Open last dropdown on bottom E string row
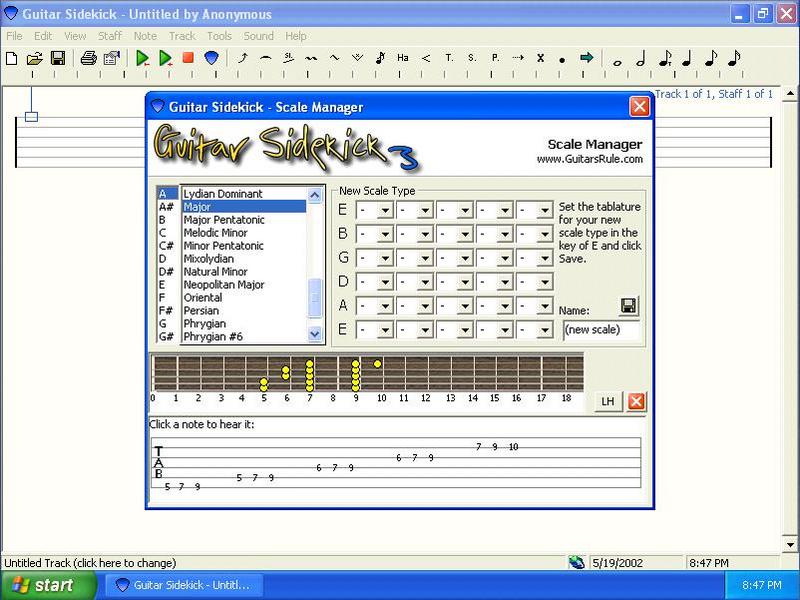This screenshot has height=600, width=800. 544,330
